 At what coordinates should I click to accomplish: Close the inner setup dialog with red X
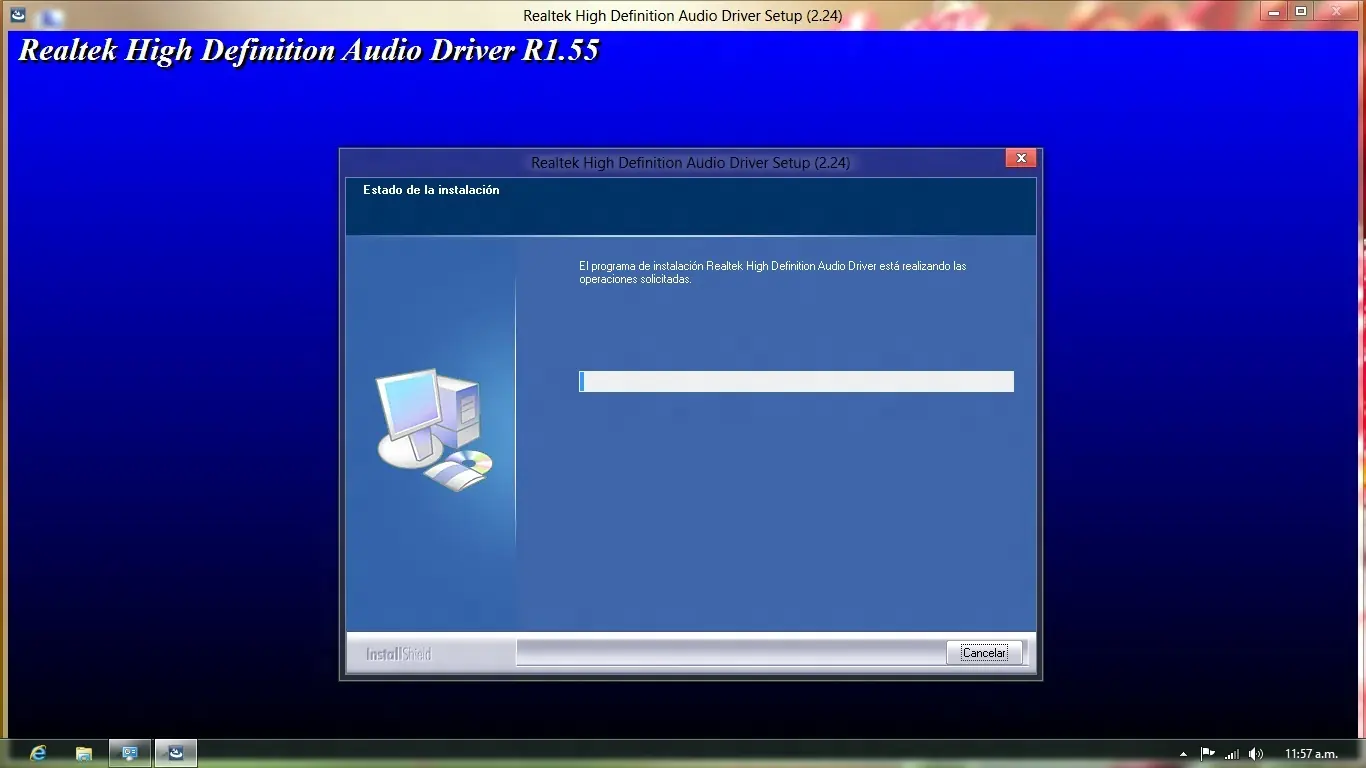[1021, 158]
